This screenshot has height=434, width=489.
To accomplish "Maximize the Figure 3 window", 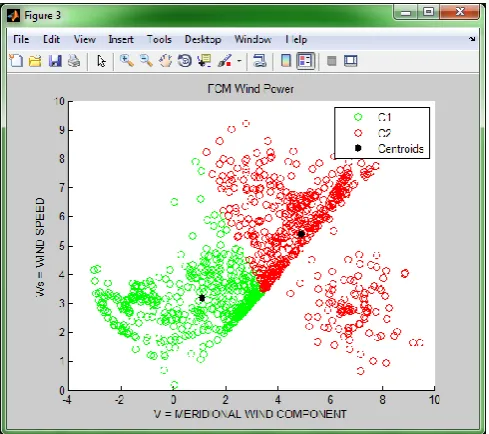I will (x=428, y=12).
